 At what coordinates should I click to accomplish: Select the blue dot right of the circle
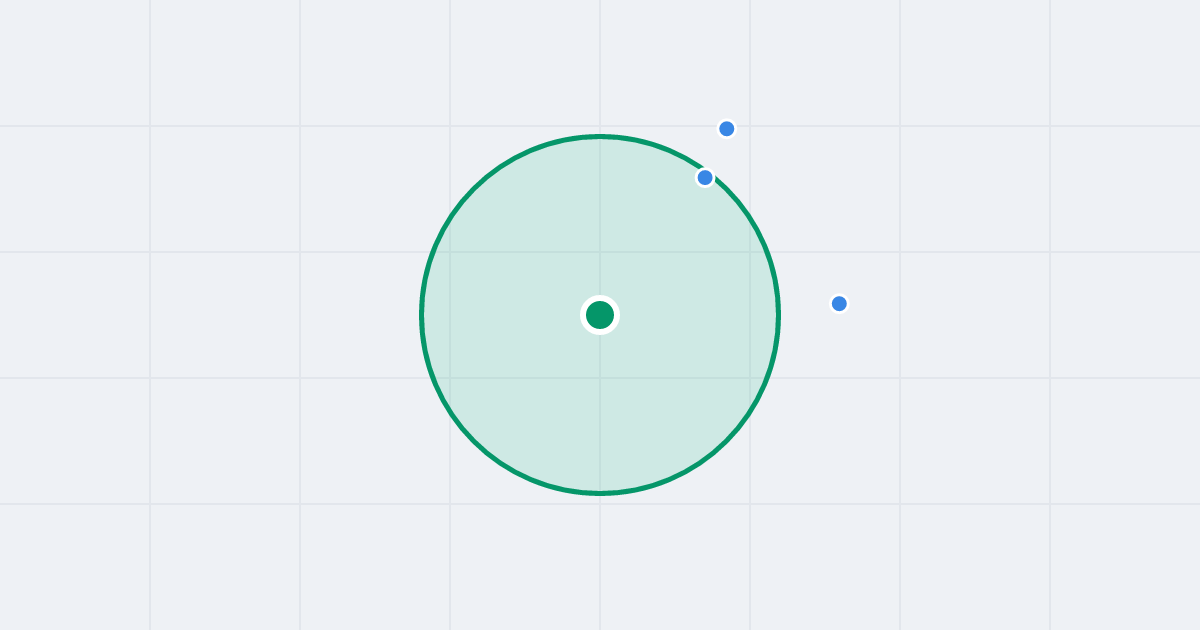pyautogui.click(x=839, y=304)
